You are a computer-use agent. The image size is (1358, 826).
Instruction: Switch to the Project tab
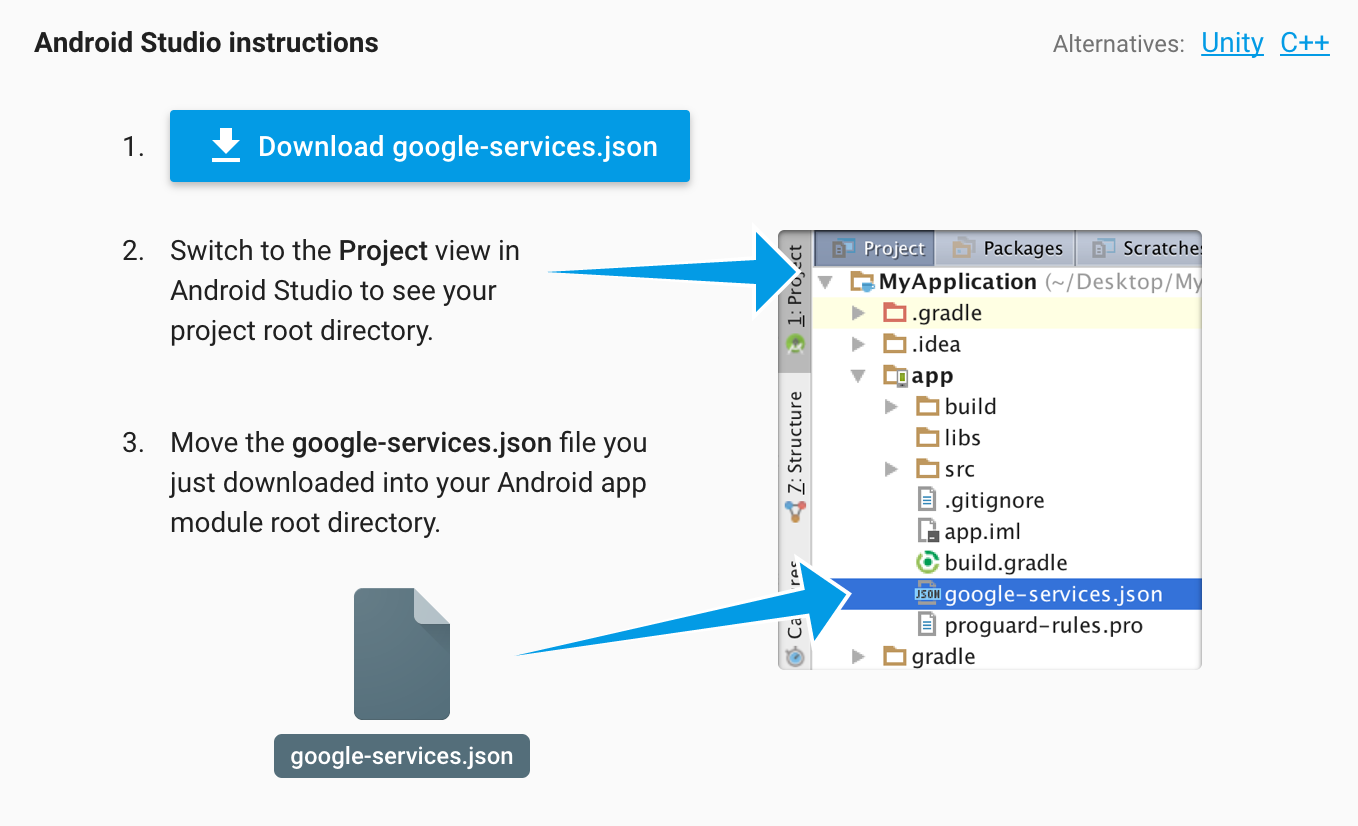click(x=875, y=248)
